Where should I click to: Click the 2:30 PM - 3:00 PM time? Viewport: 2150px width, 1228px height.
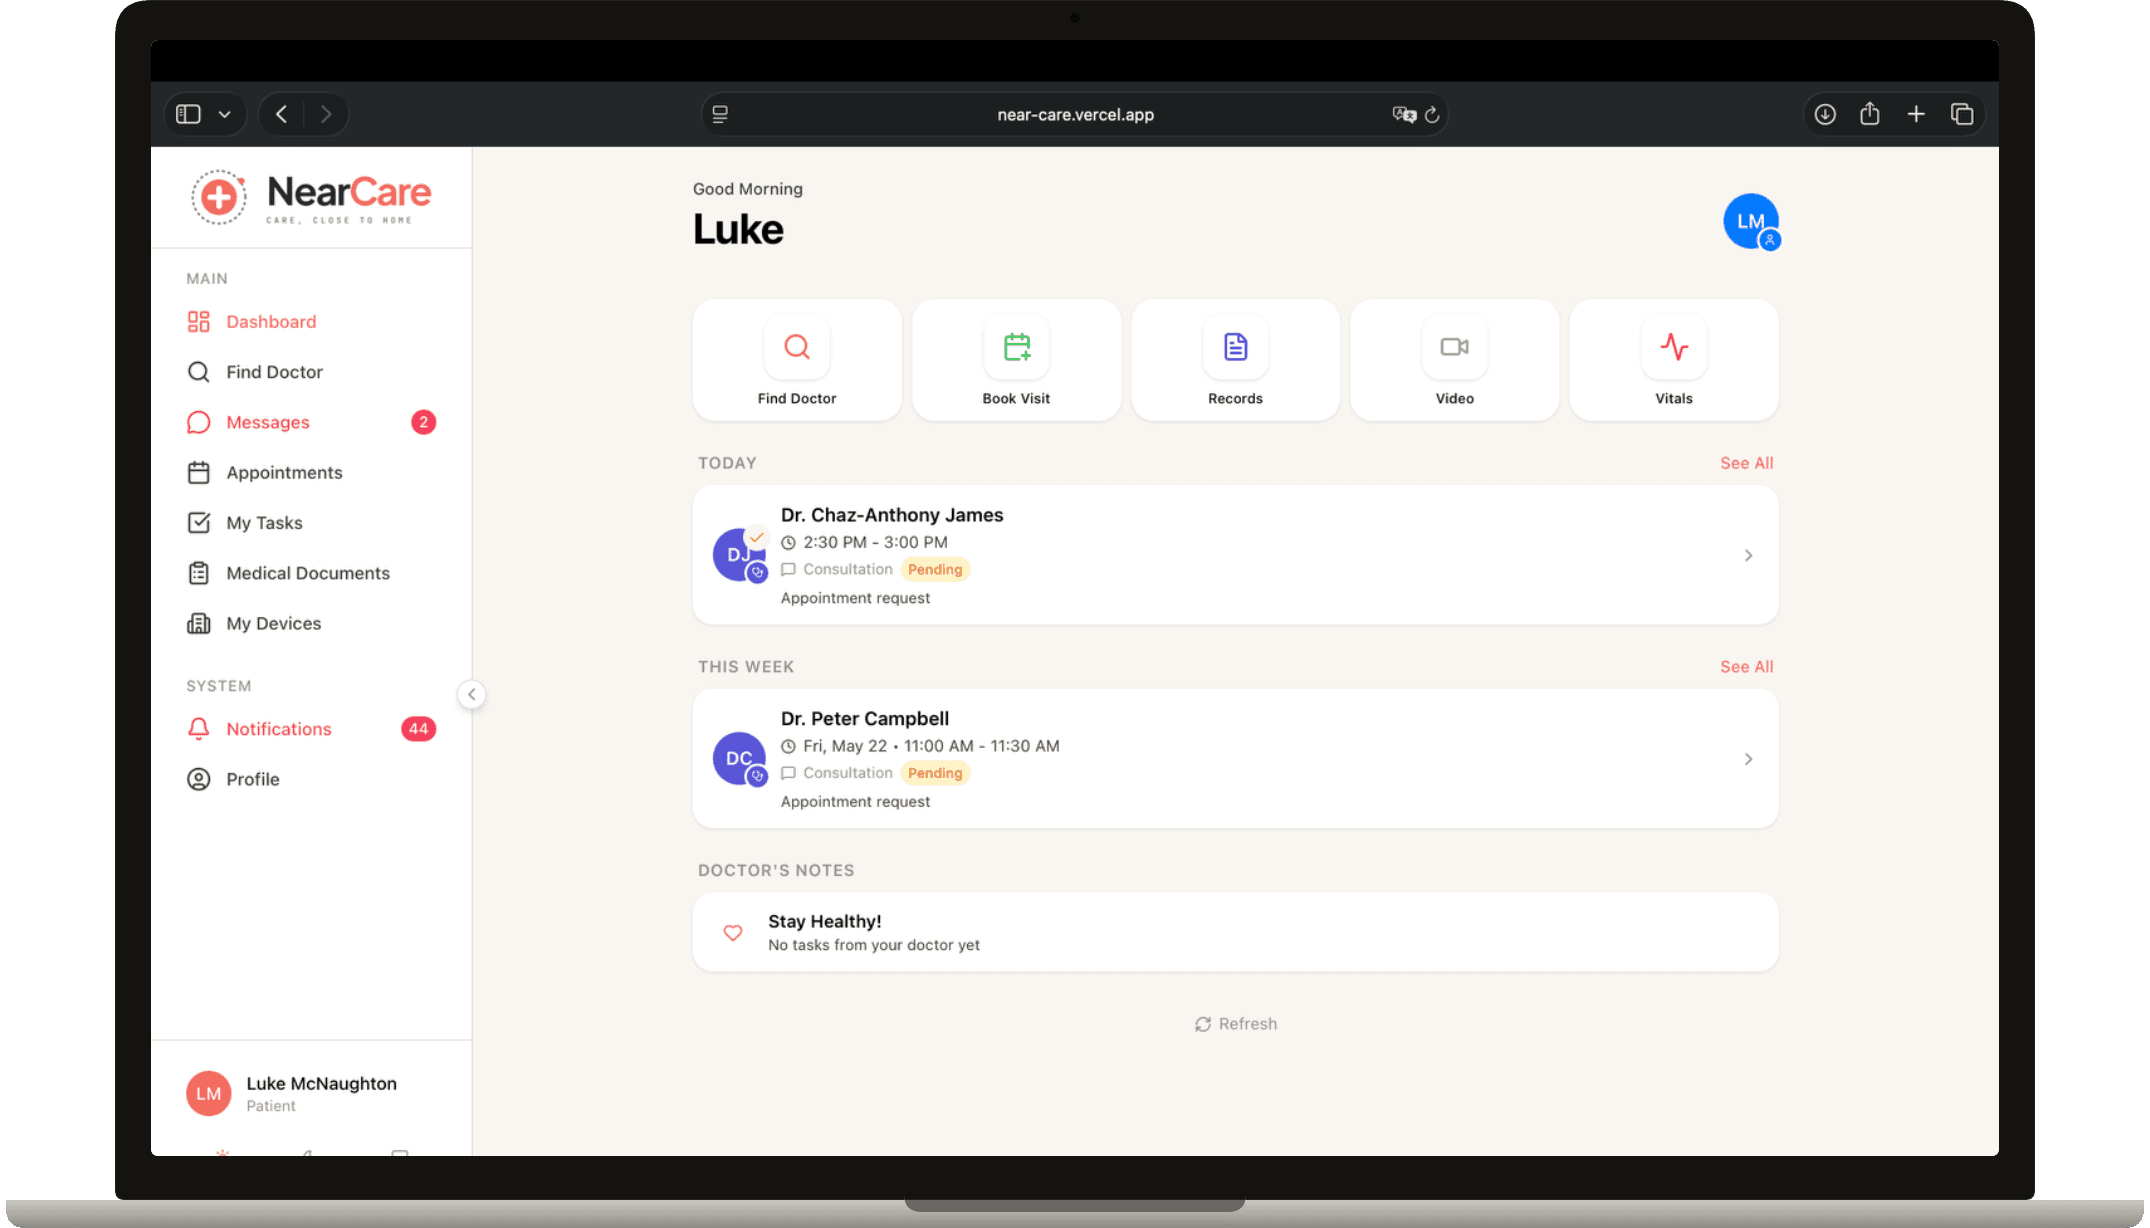(875, 542)
